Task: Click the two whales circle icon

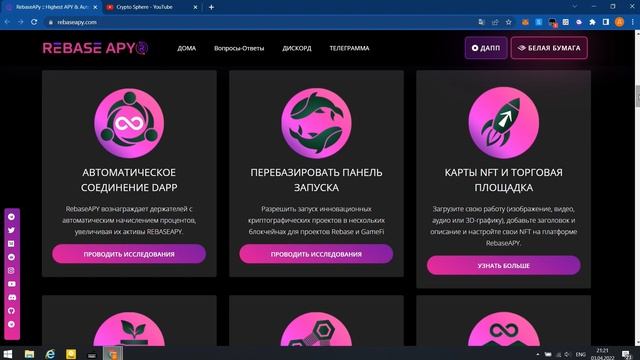Action: tap(316, 123)
